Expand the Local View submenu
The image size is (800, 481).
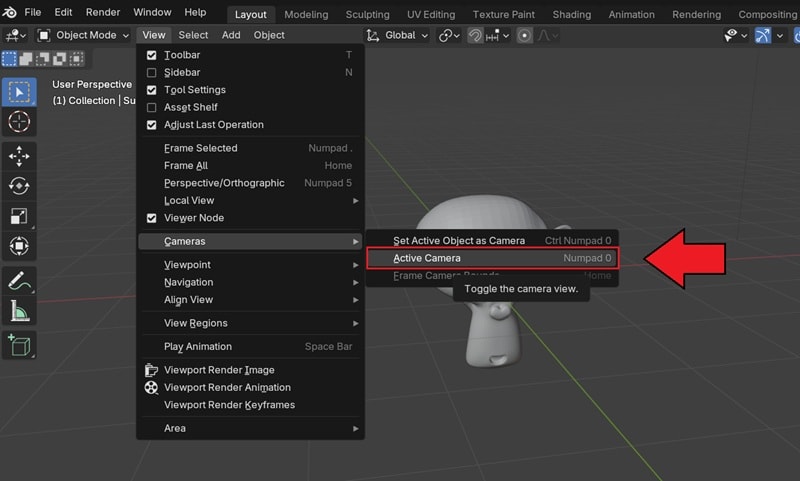coord(250,200)
